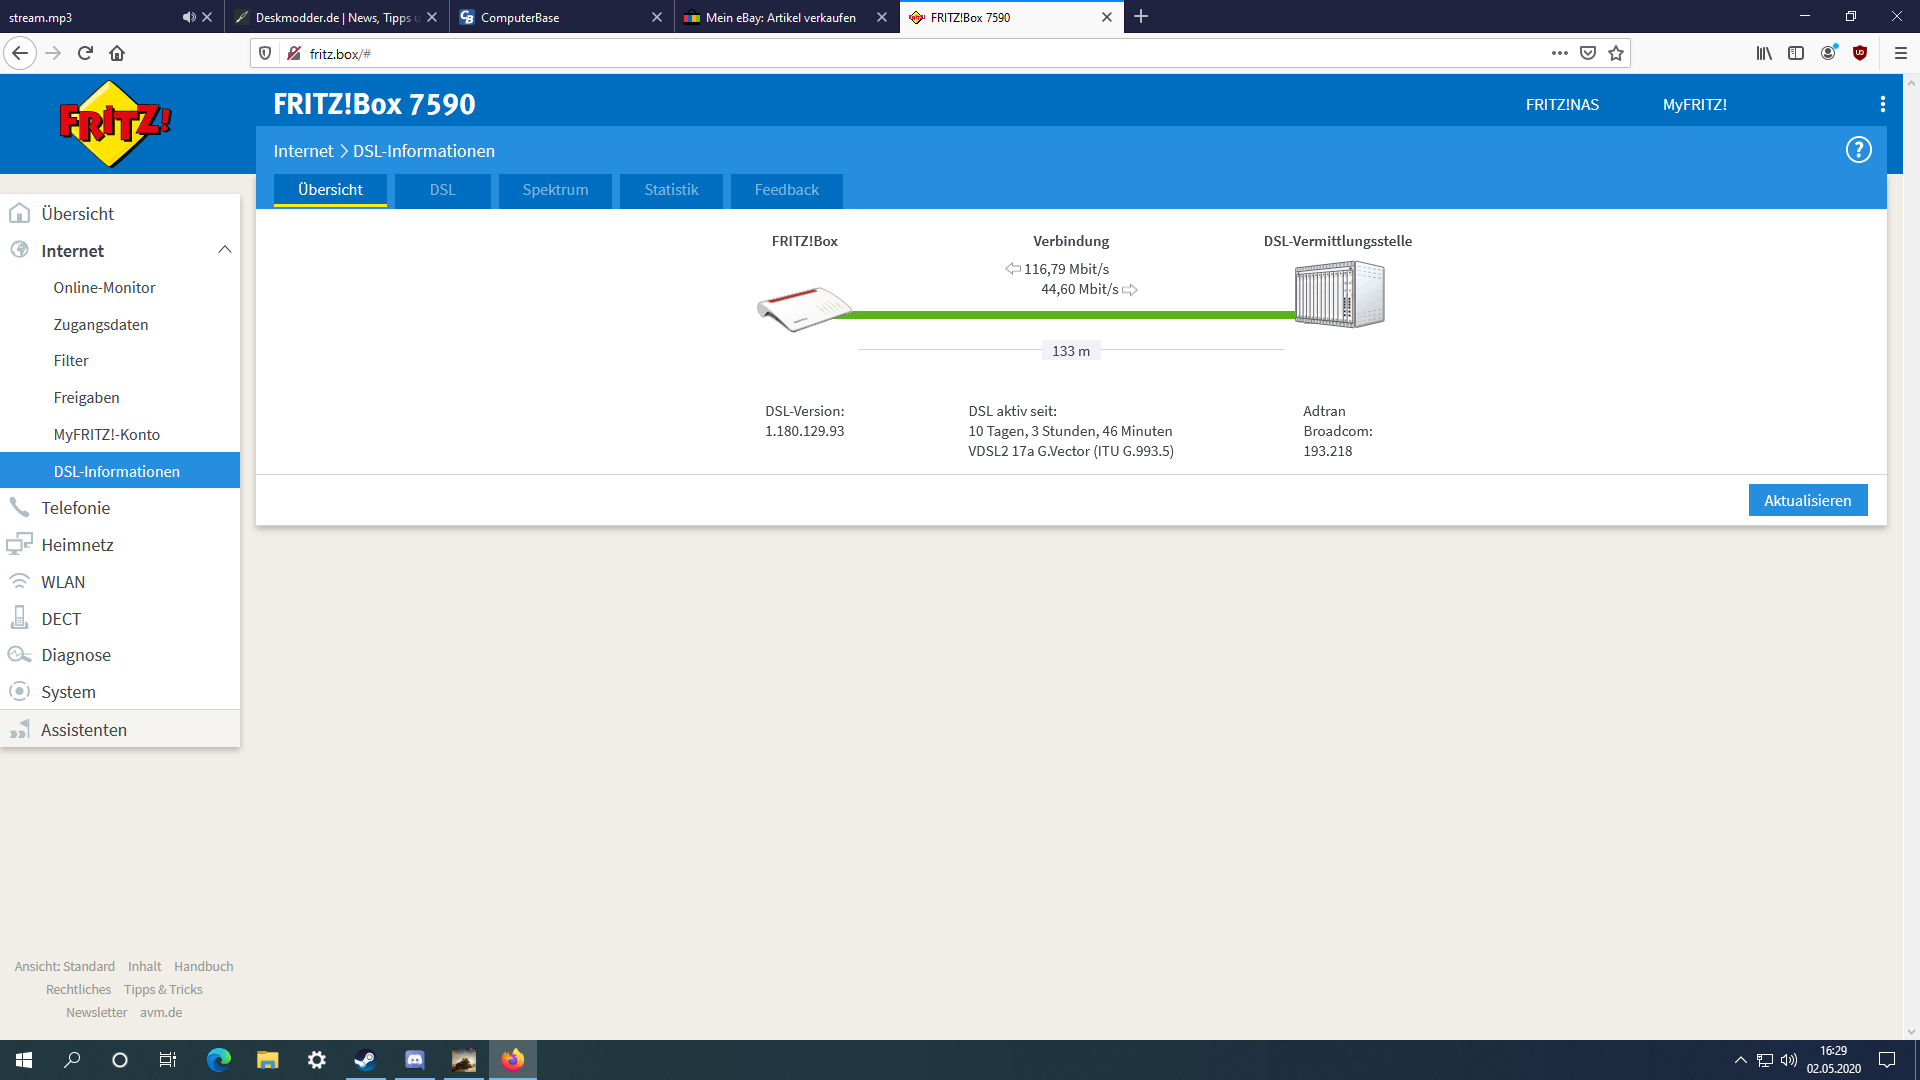The image size is (1920, 1080).
Task: Expand the Heimnetz sidebar section
Action: 77,545
